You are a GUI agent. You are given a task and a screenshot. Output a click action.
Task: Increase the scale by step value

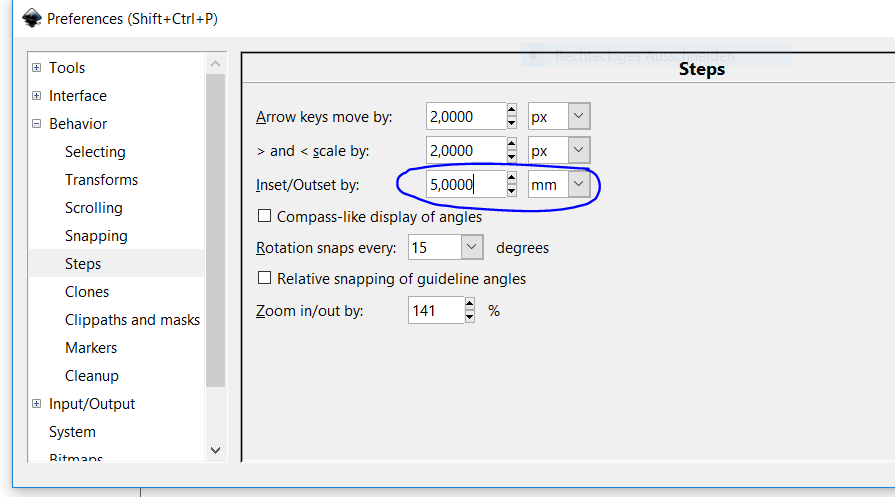click(x=511, y=144)
